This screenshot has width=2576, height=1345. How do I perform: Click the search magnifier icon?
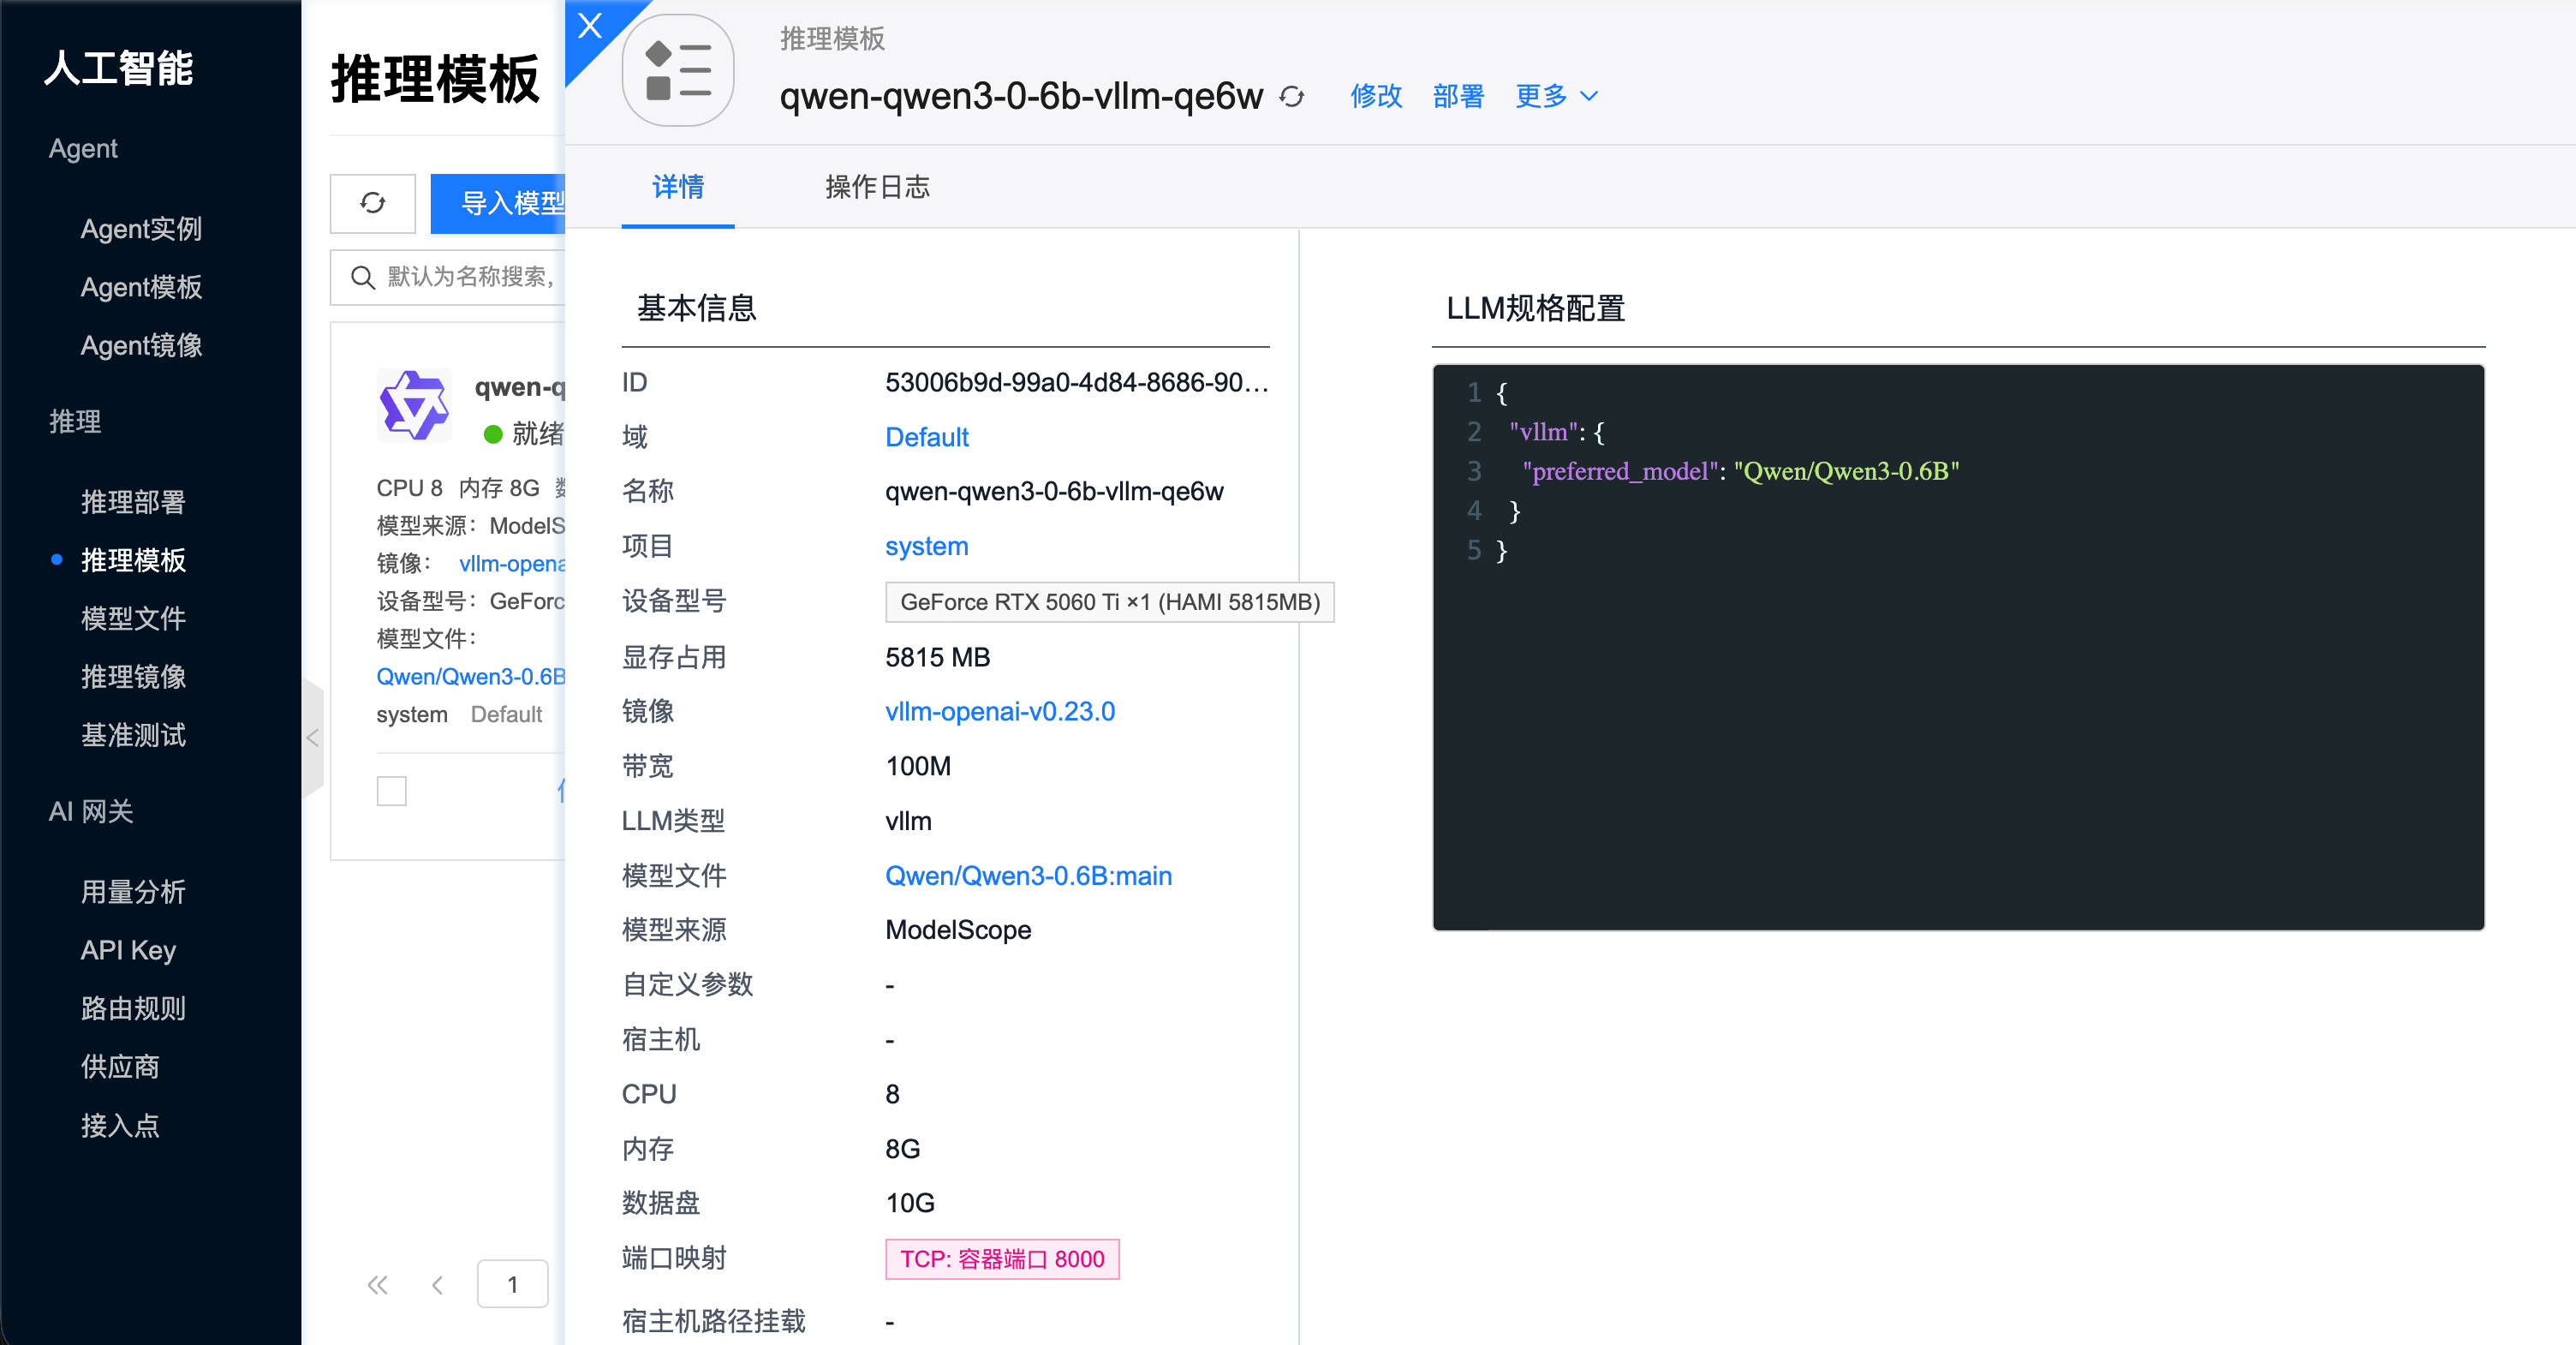pos(363,277)
